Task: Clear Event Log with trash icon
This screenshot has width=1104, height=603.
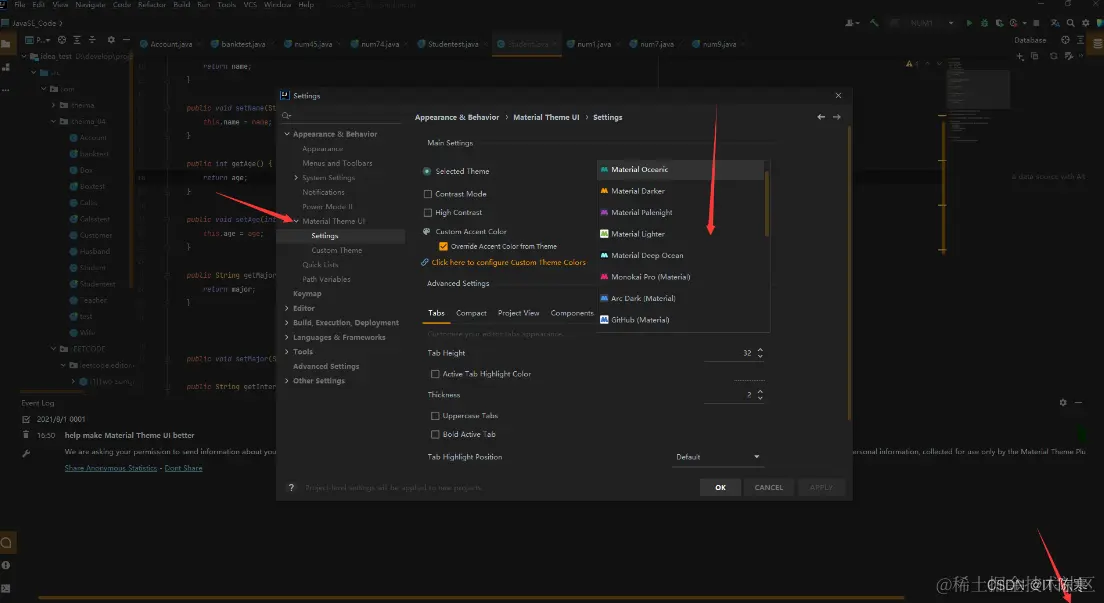Action: [26, 435]
